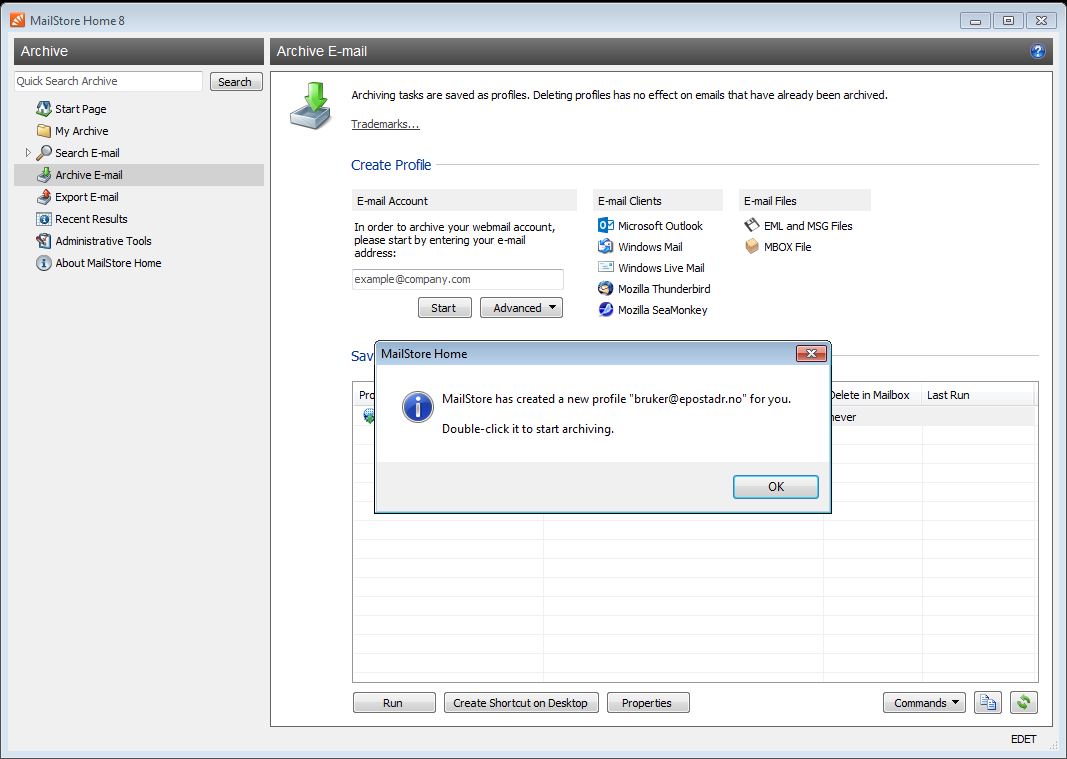Screen dimensions: 1067x759
Task: Click the Delete in Mailbox column header
Action: coord(872,395)
